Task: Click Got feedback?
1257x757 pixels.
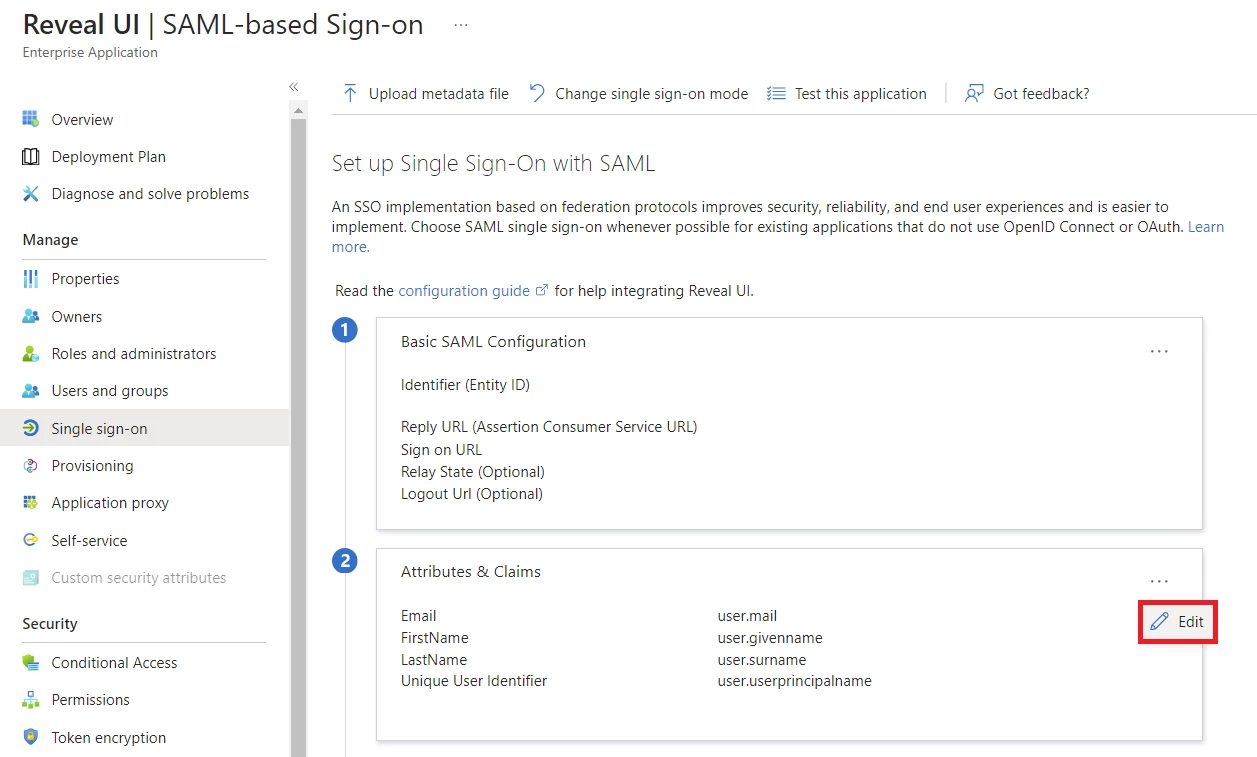Action: (1027, 93)
